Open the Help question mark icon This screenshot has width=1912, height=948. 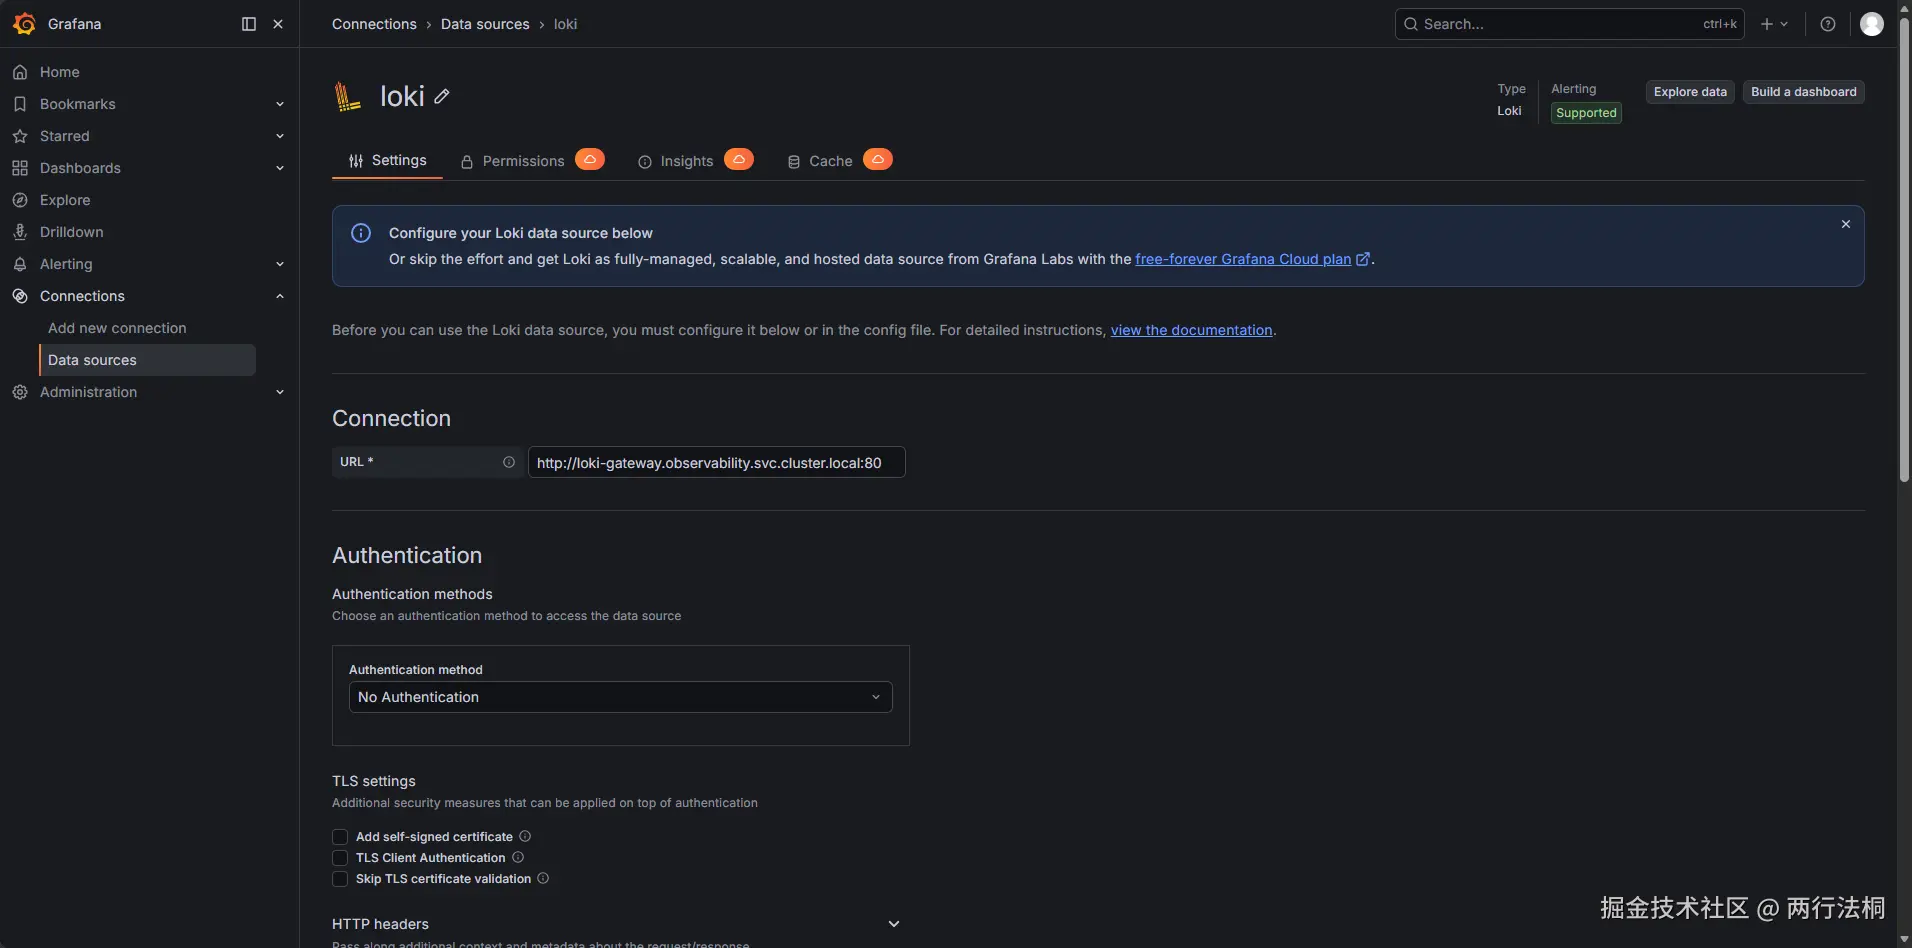(x=1828, y=24)
